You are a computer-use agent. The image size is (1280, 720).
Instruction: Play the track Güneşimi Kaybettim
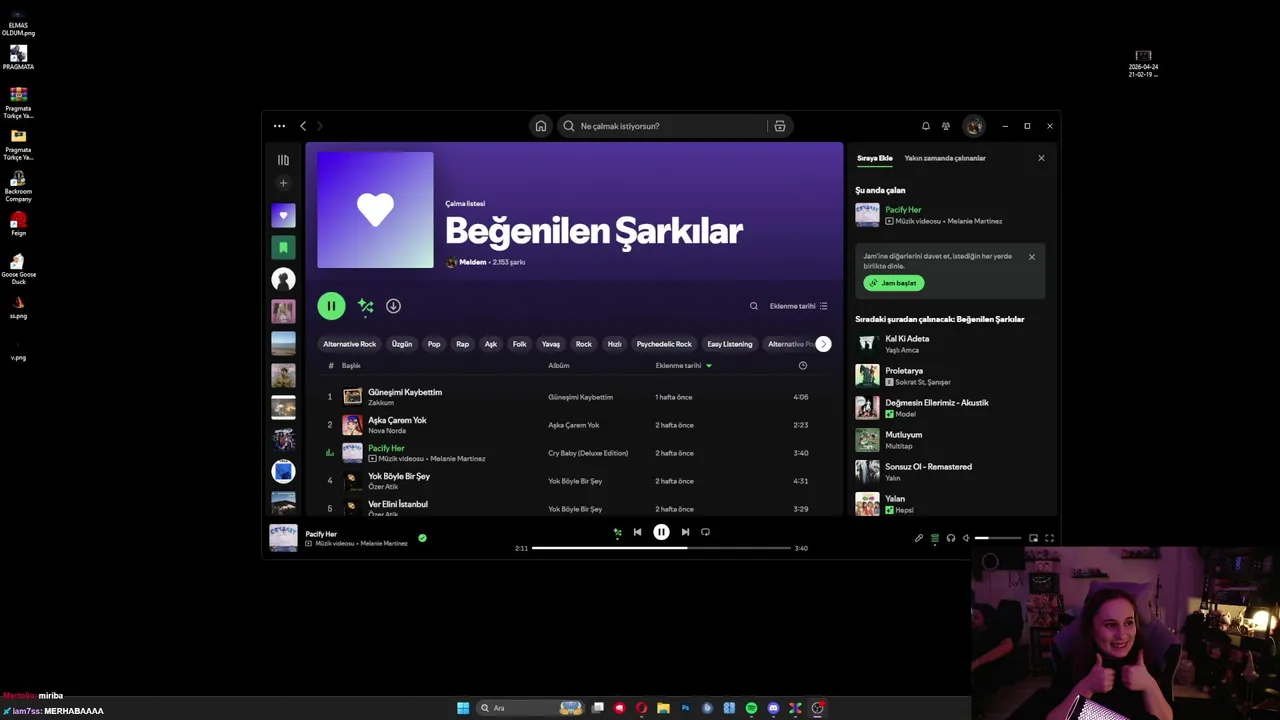[x=405, y=392]
